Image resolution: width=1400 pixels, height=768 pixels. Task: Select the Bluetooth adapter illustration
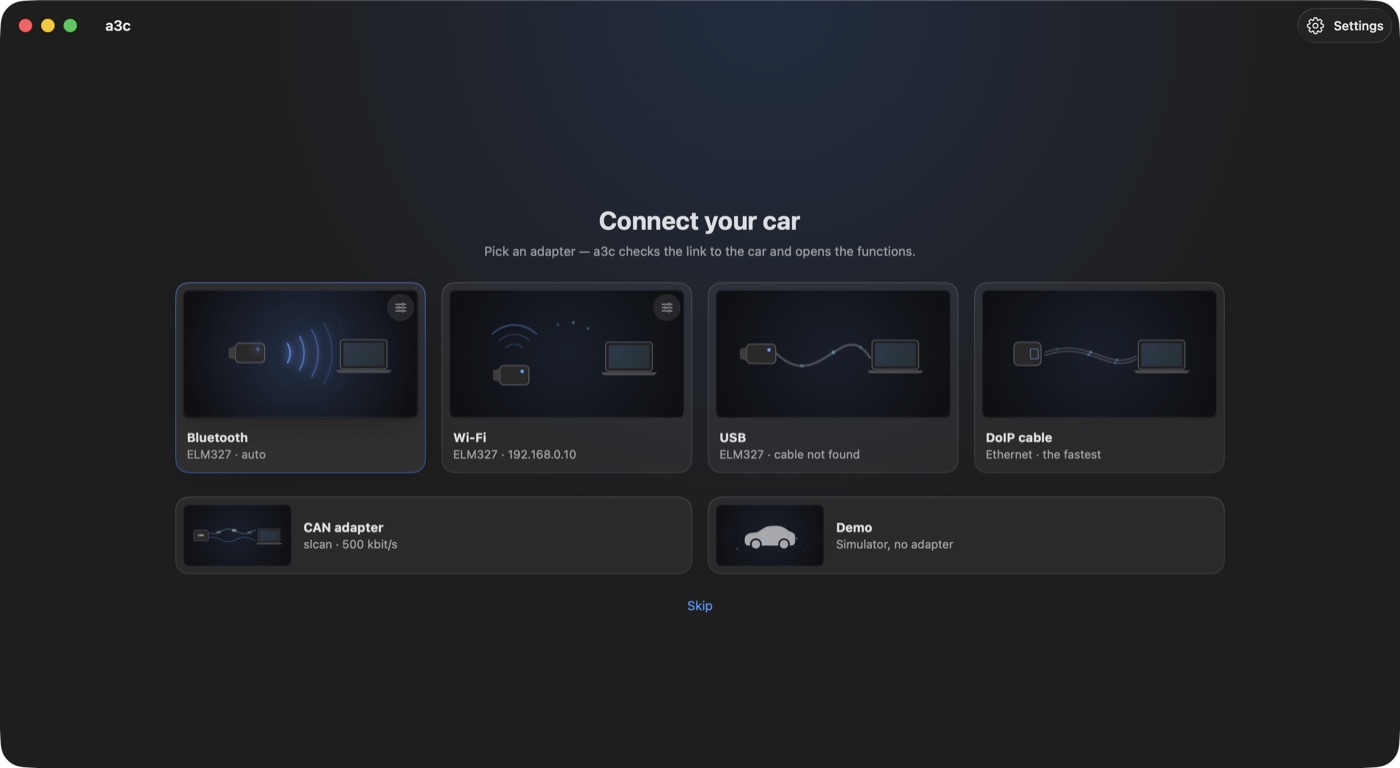300,354
